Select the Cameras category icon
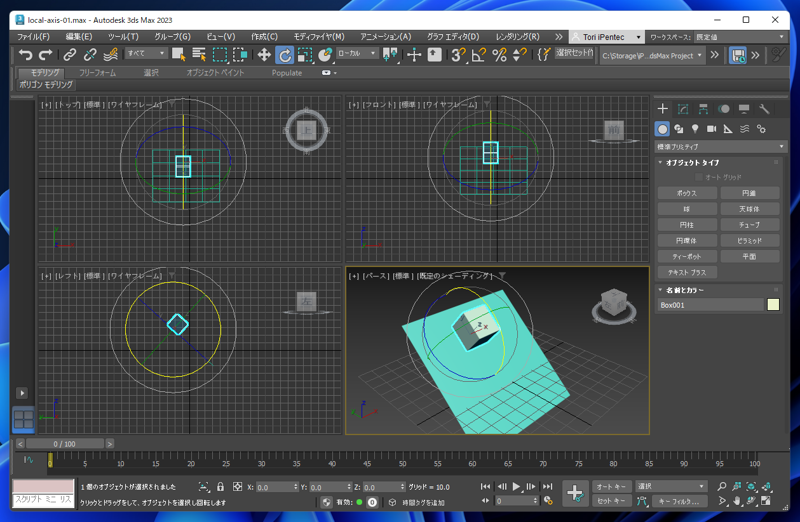The width and height of the screenshot is (800, 522). tap(711, 129)
